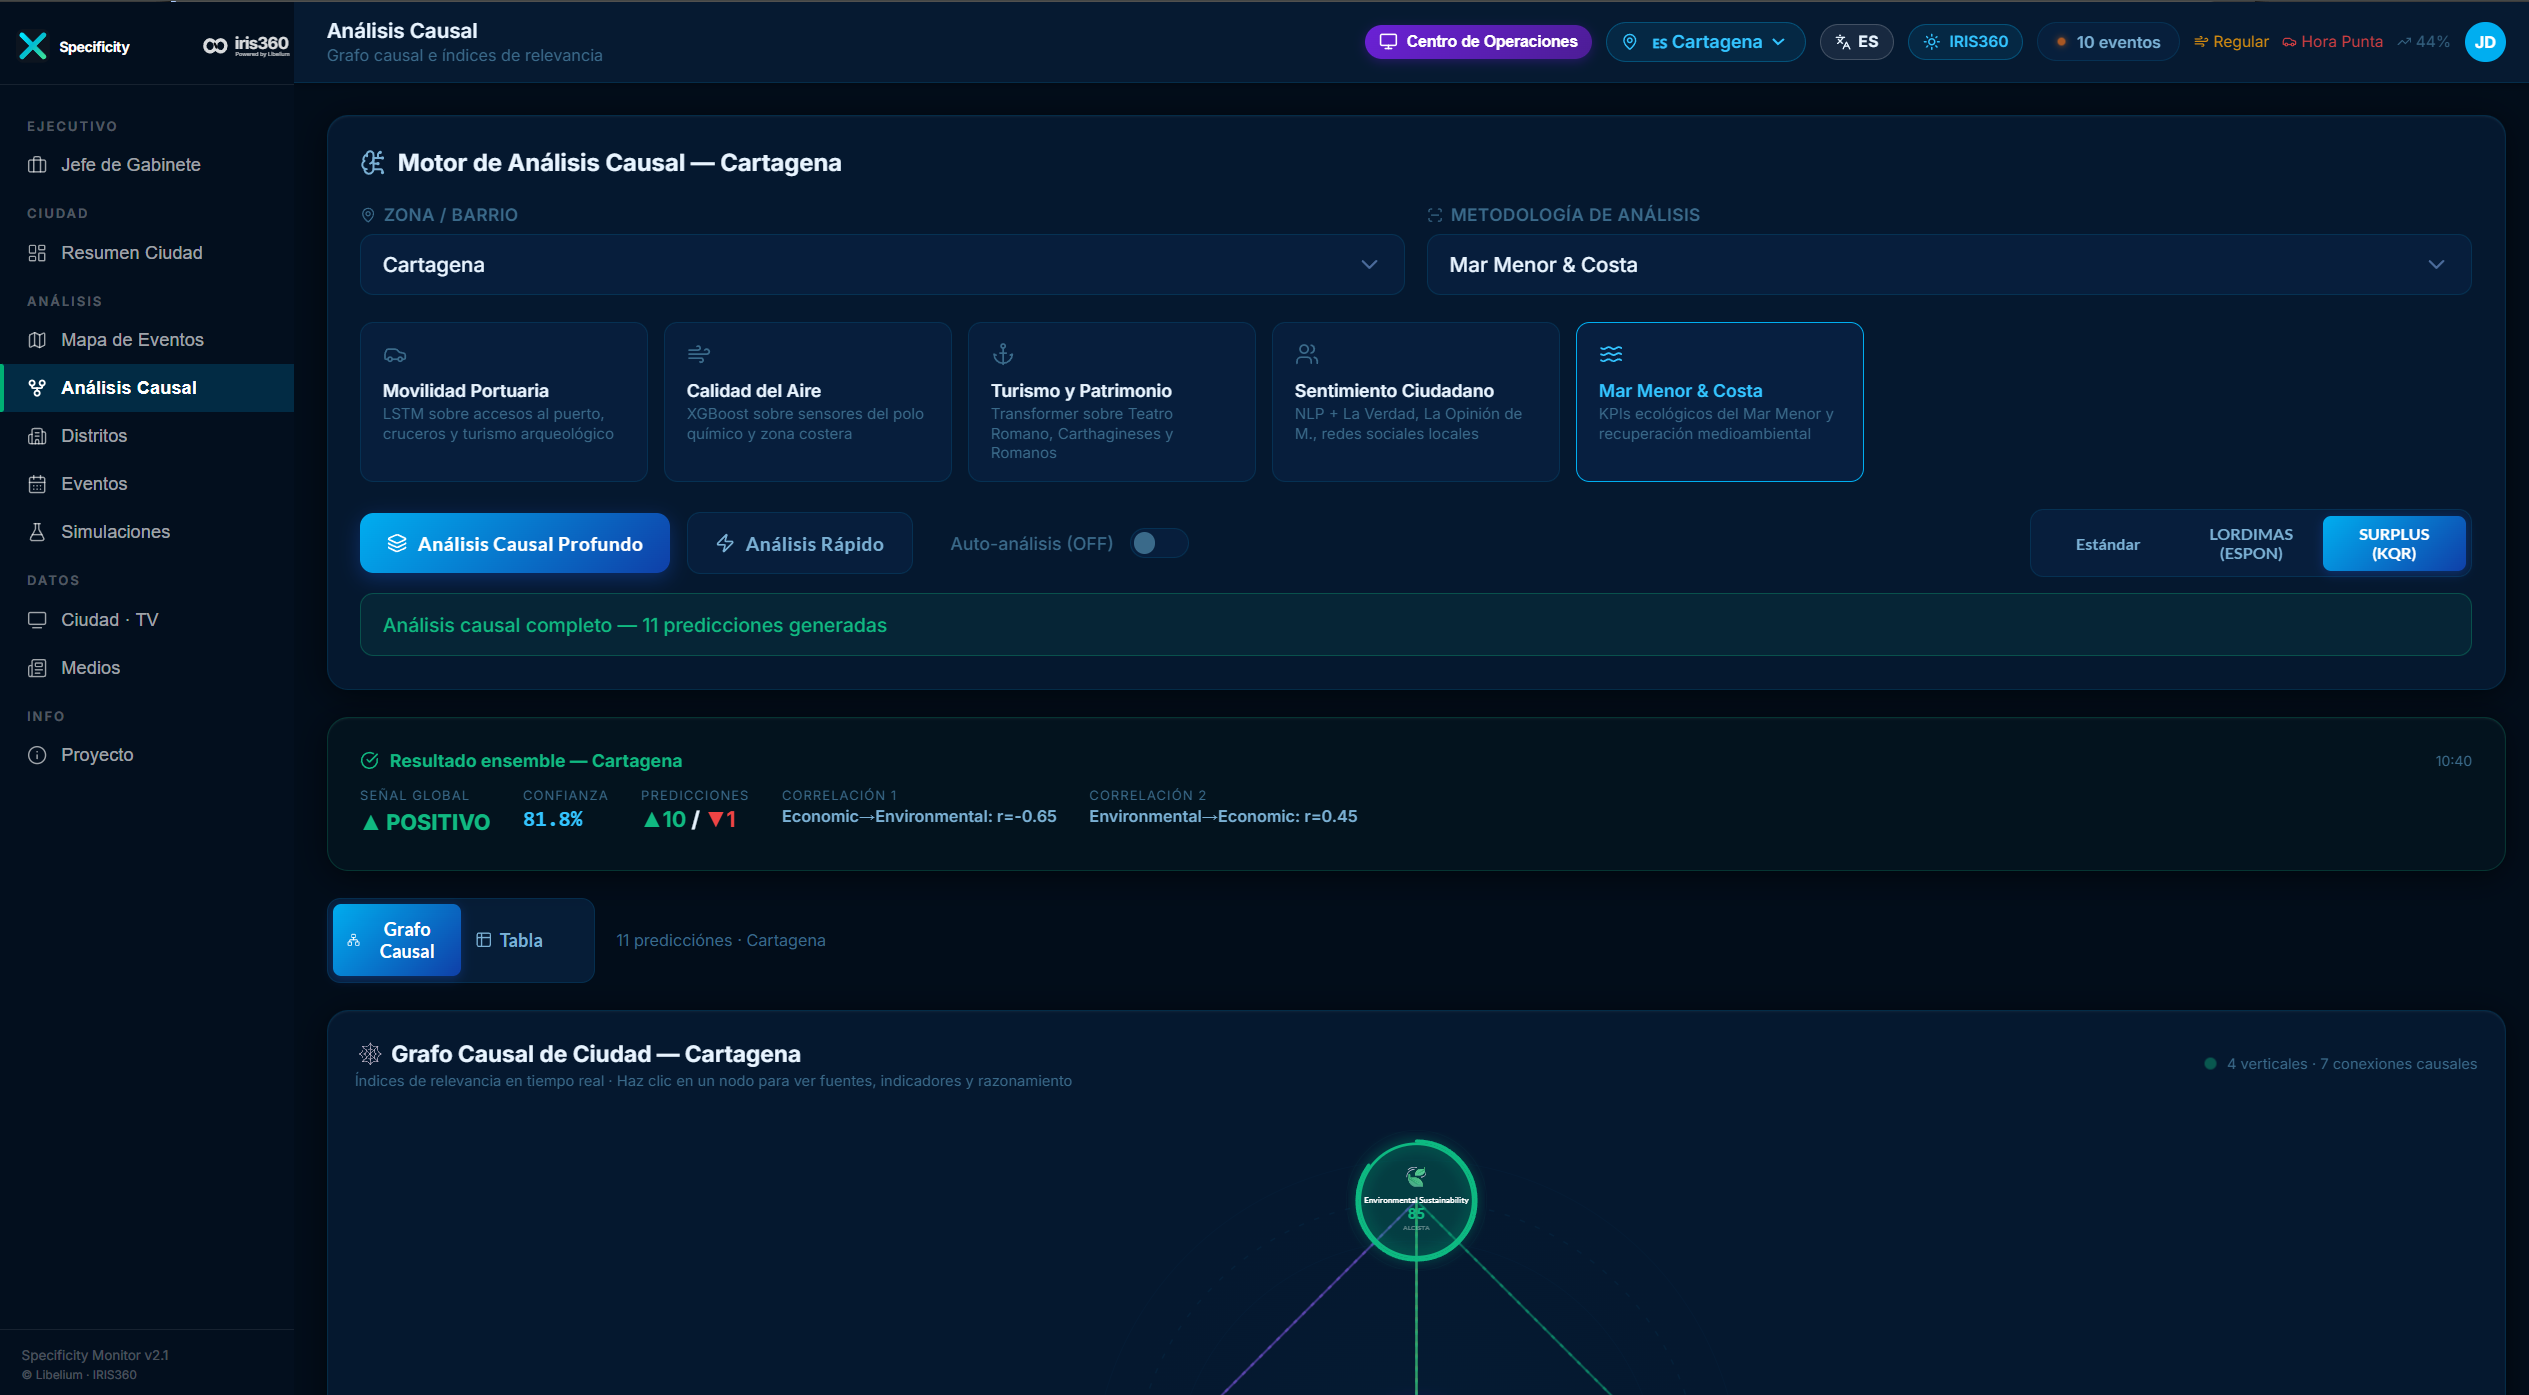The height and width of the screenshot is (1395, 2529).
Task: Toggle the Auto-análisis switch
Action: [1157, 543]
